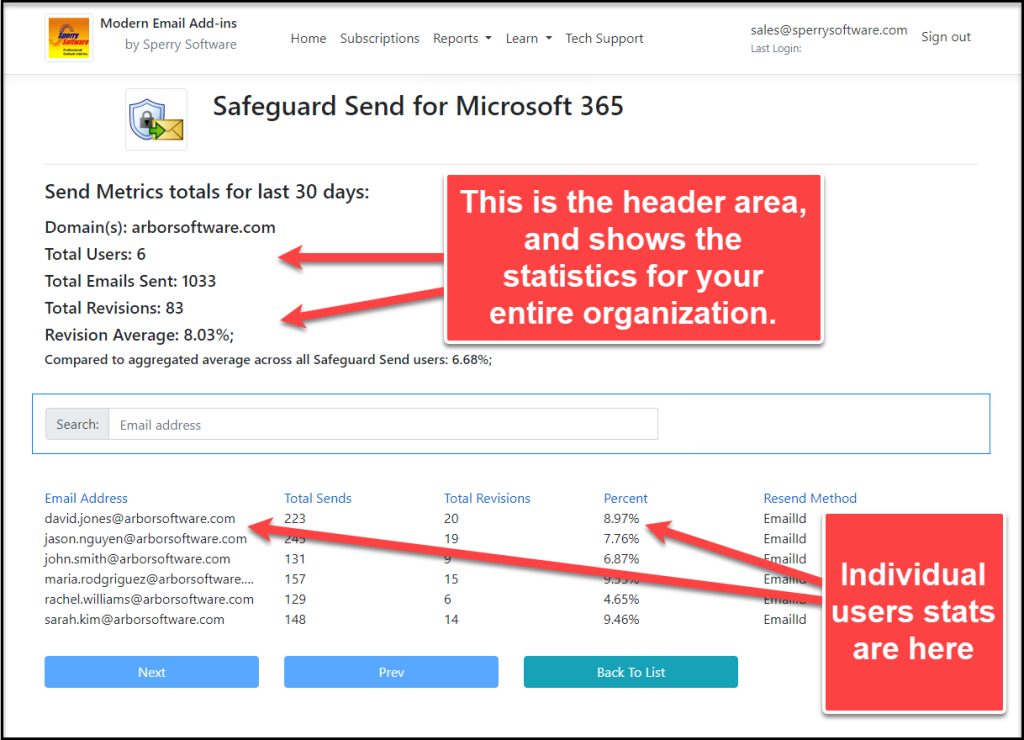Click the Safeguard Send shield icon
The image size is (1024, 740).
tap(155, 118)
